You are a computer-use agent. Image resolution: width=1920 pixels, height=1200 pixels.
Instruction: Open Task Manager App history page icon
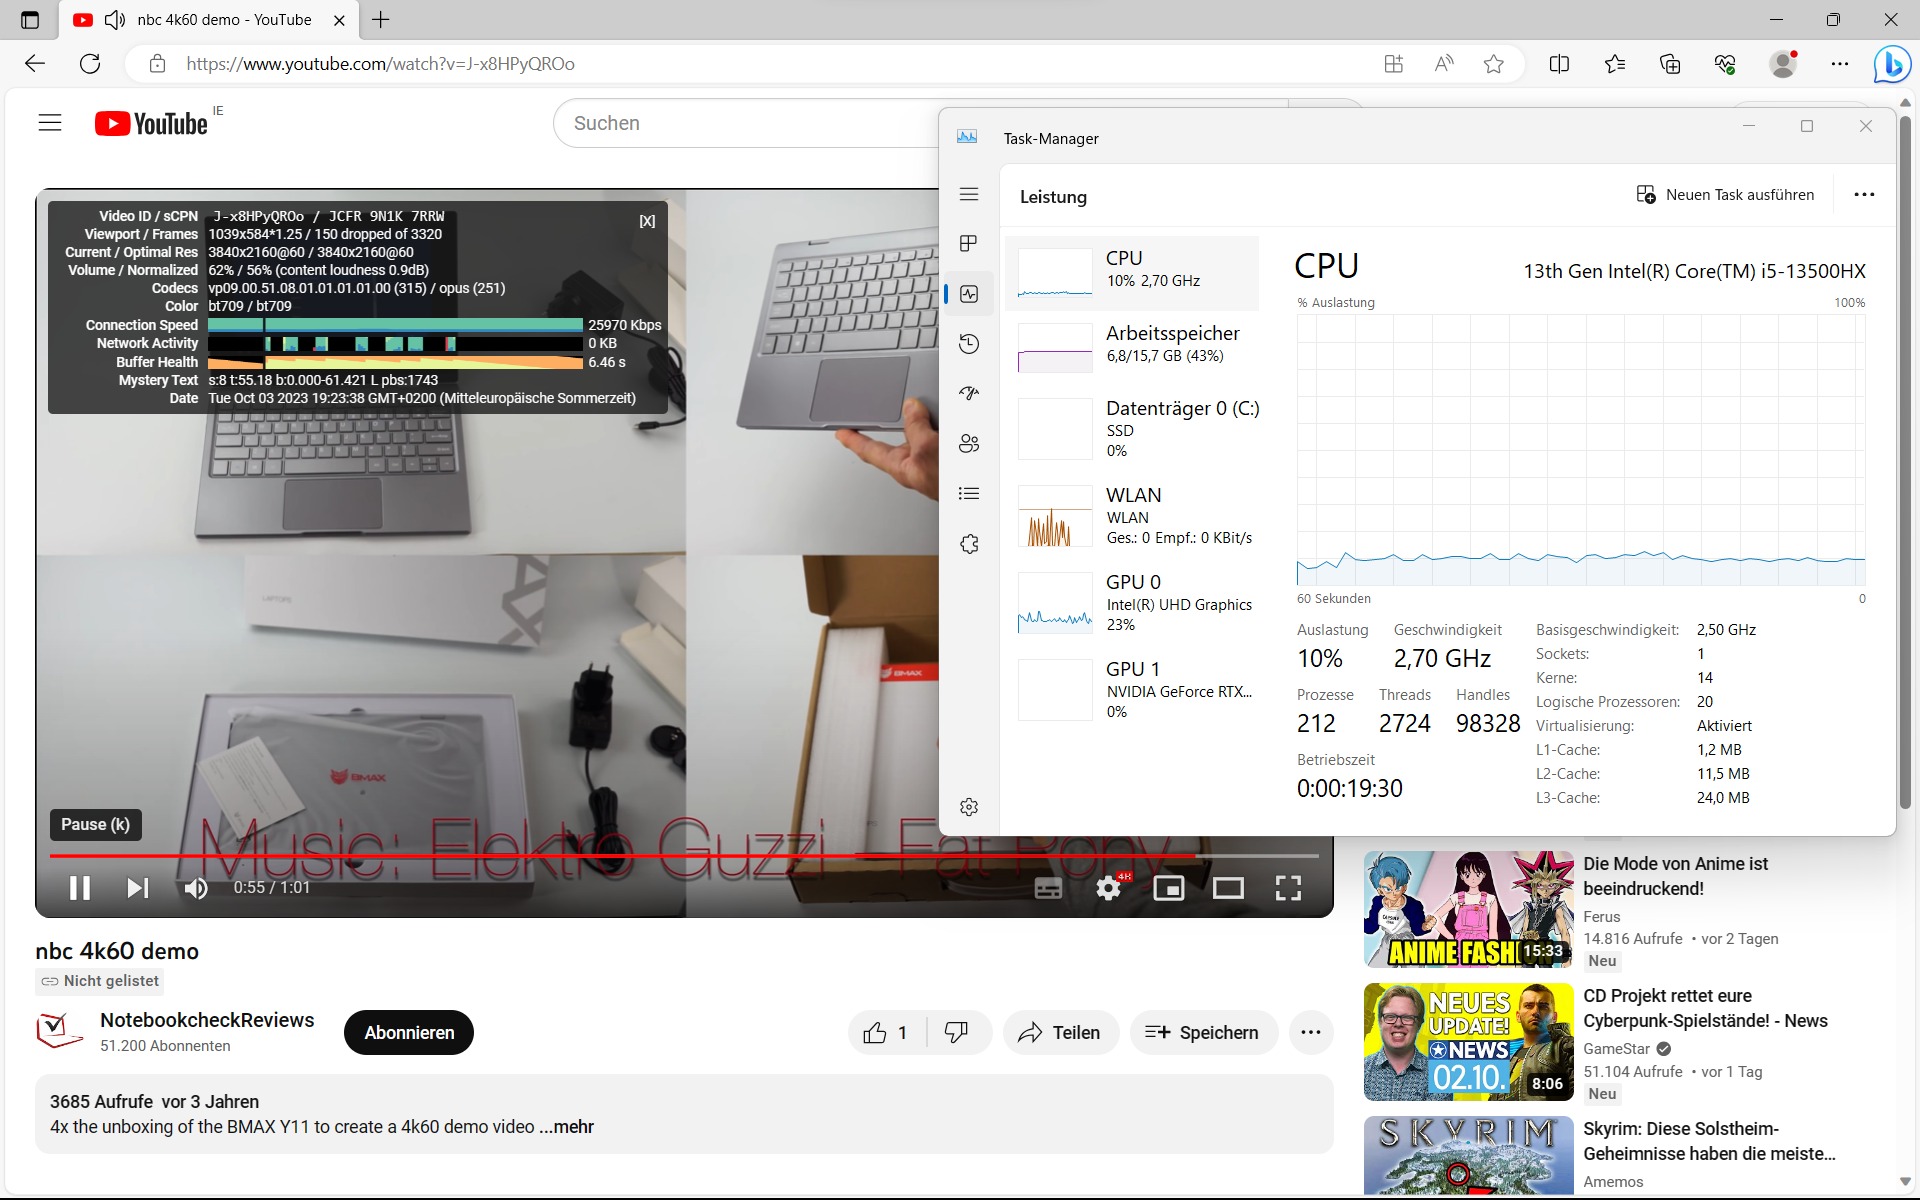pyautogui.click(x=968, y=344)
